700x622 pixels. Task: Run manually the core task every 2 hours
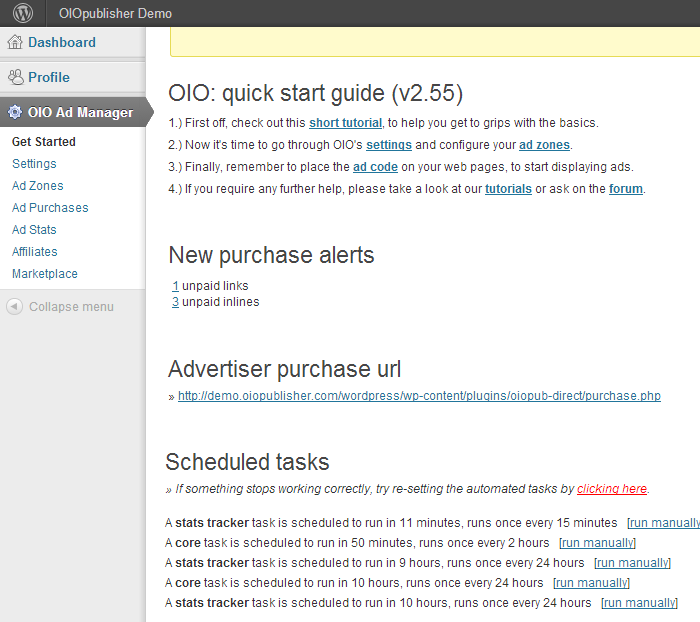coord(597,543)
